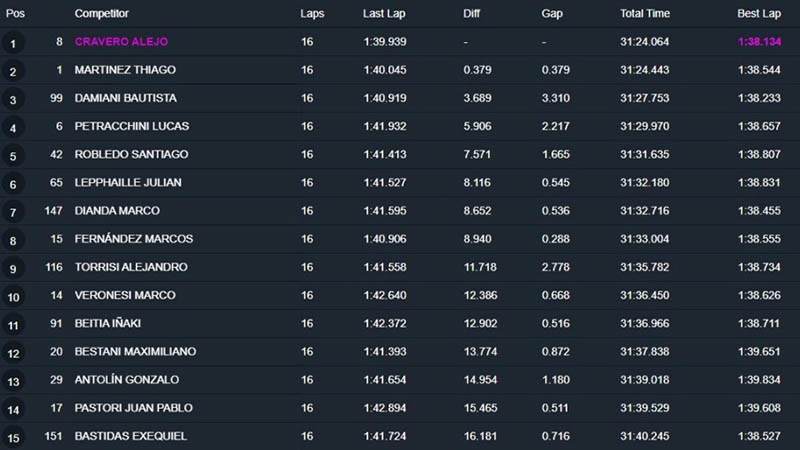Click the Diff column header

[472, 14]
